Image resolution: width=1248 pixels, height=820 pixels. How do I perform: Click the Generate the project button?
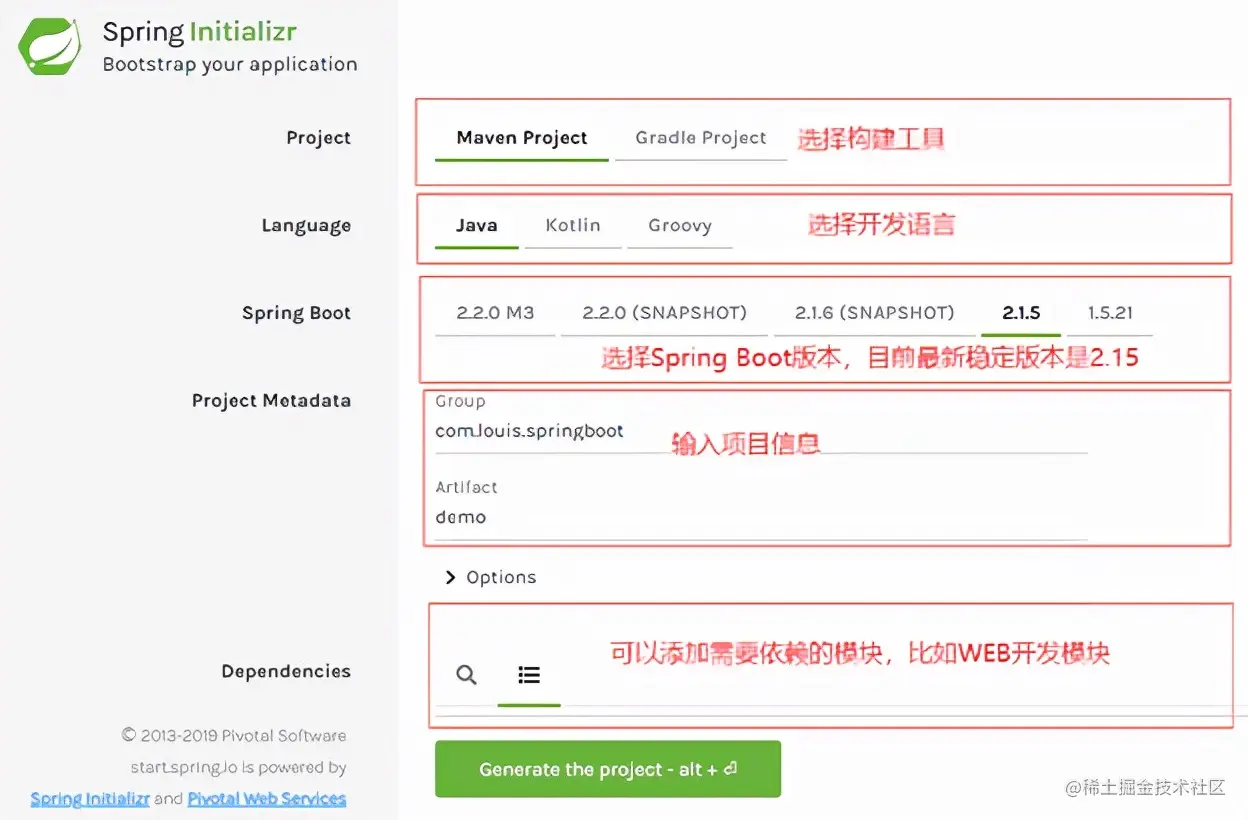click(x=607, y=769)
